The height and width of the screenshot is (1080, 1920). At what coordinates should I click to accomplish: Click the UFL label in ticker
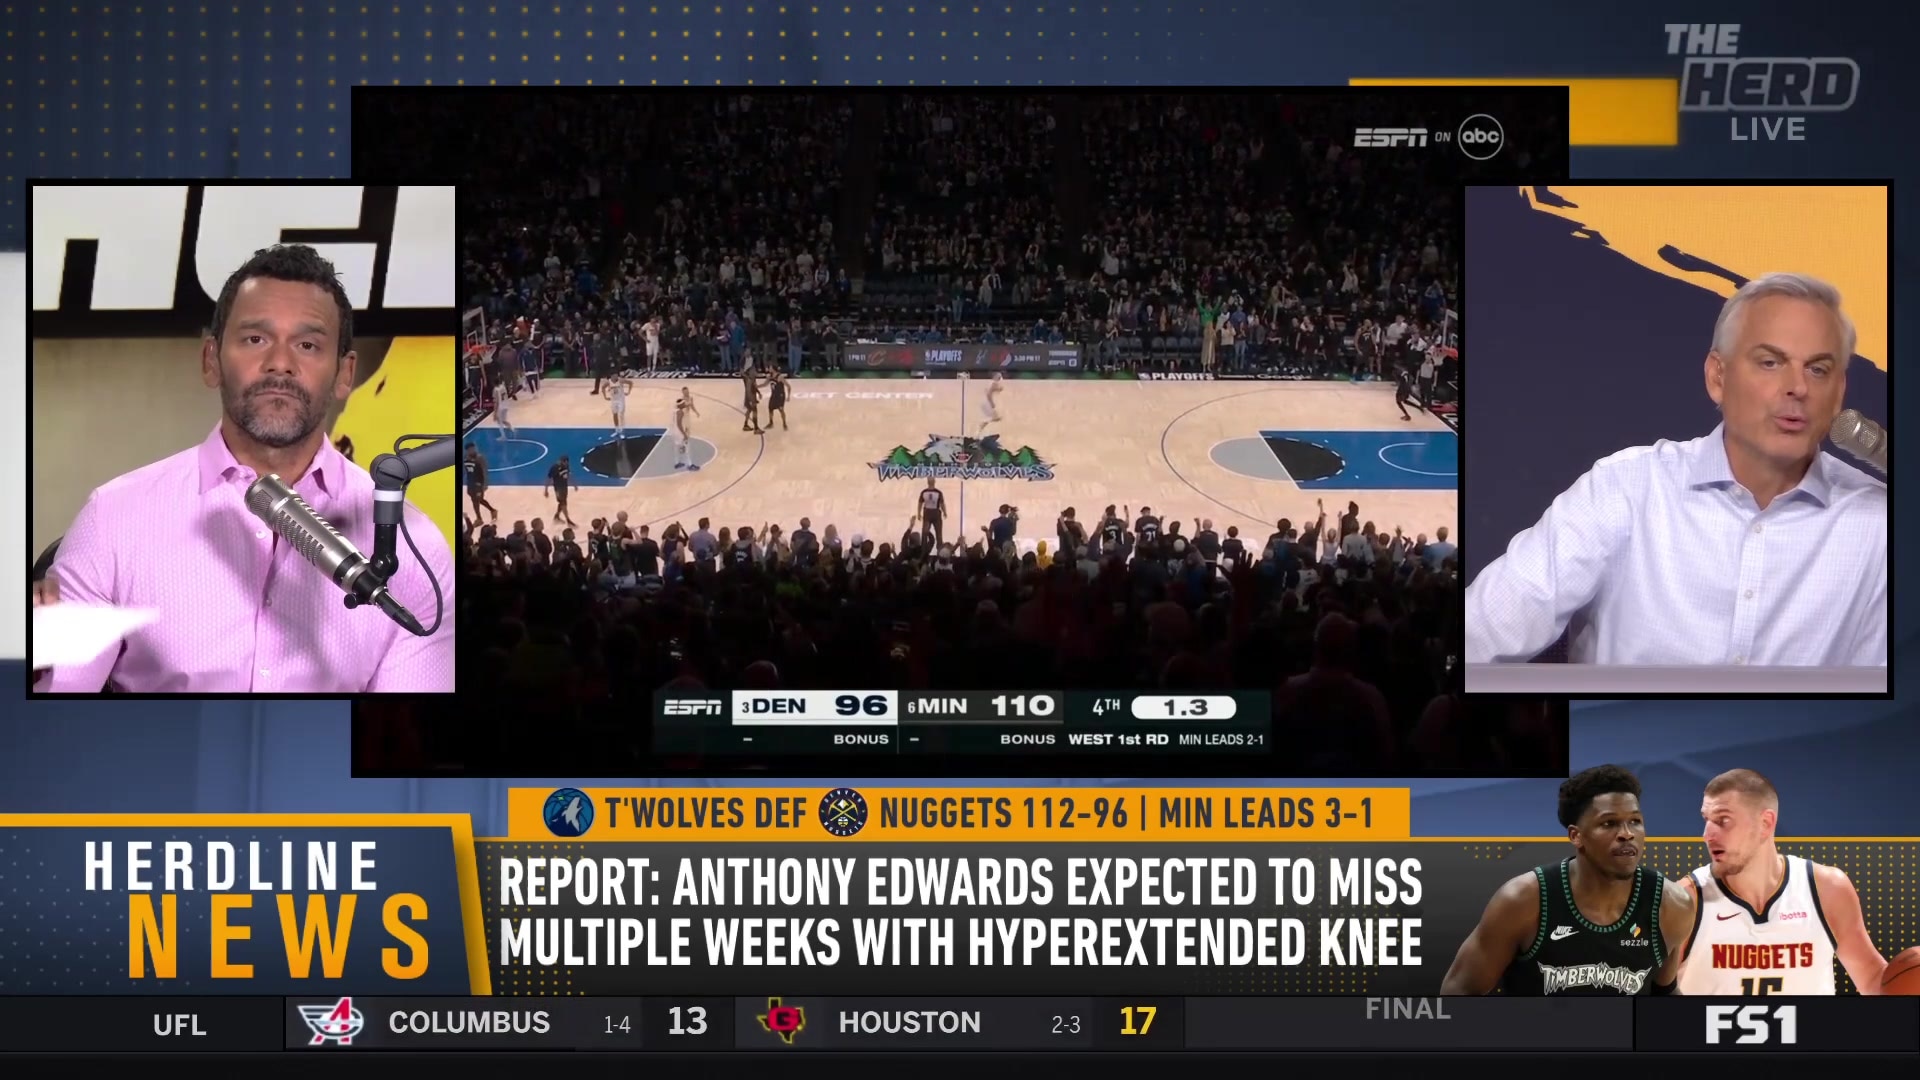coord(180,1024)
